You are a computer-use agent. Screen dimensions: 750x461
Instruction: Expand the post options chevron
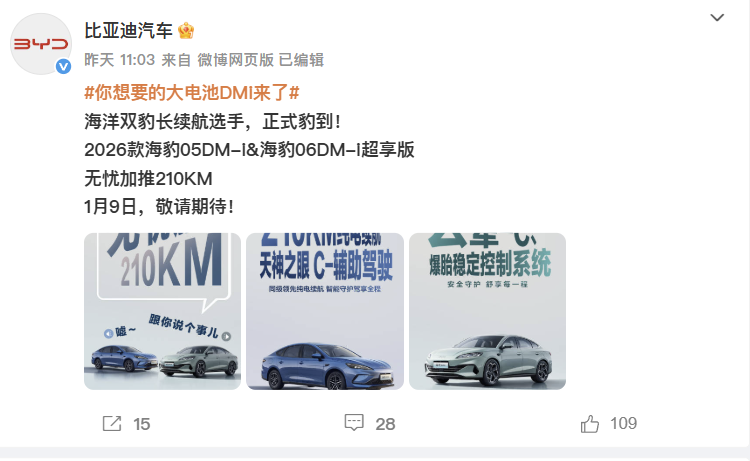pyautogui.click(x=717, y=18)
